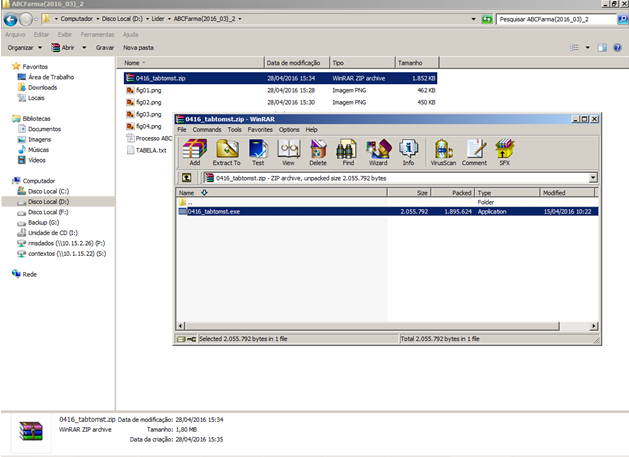This screenshot has width=629, height=457.
Task: Open Locais in the navigation pane
Action: (36, 98)
